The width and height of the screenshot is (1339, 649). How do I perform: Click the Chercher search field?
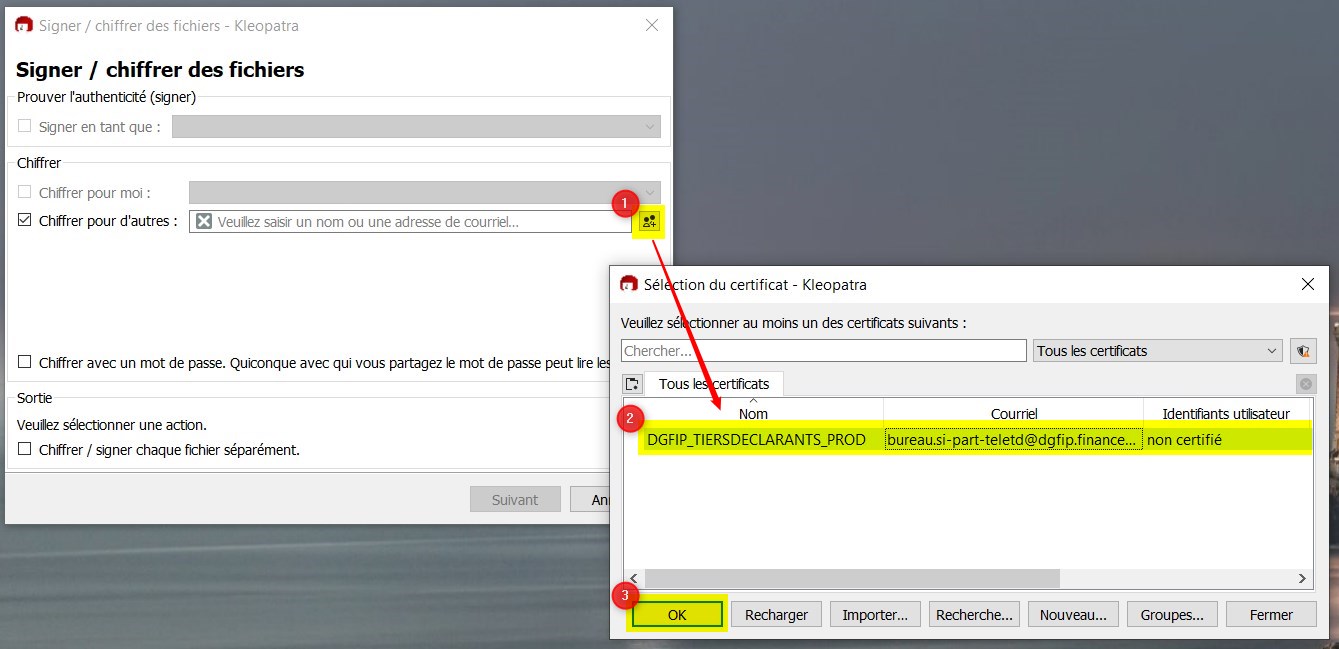(x=823, y=351)
